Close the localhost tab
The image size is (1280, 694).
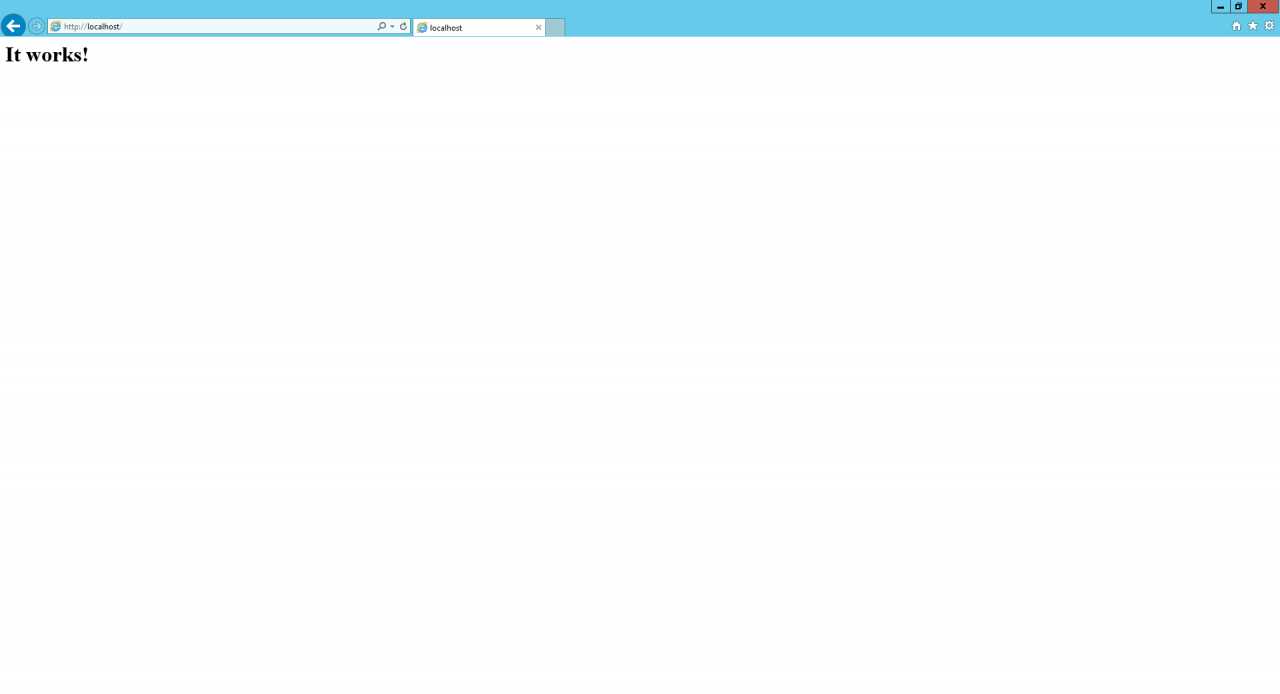coord(538,28)
